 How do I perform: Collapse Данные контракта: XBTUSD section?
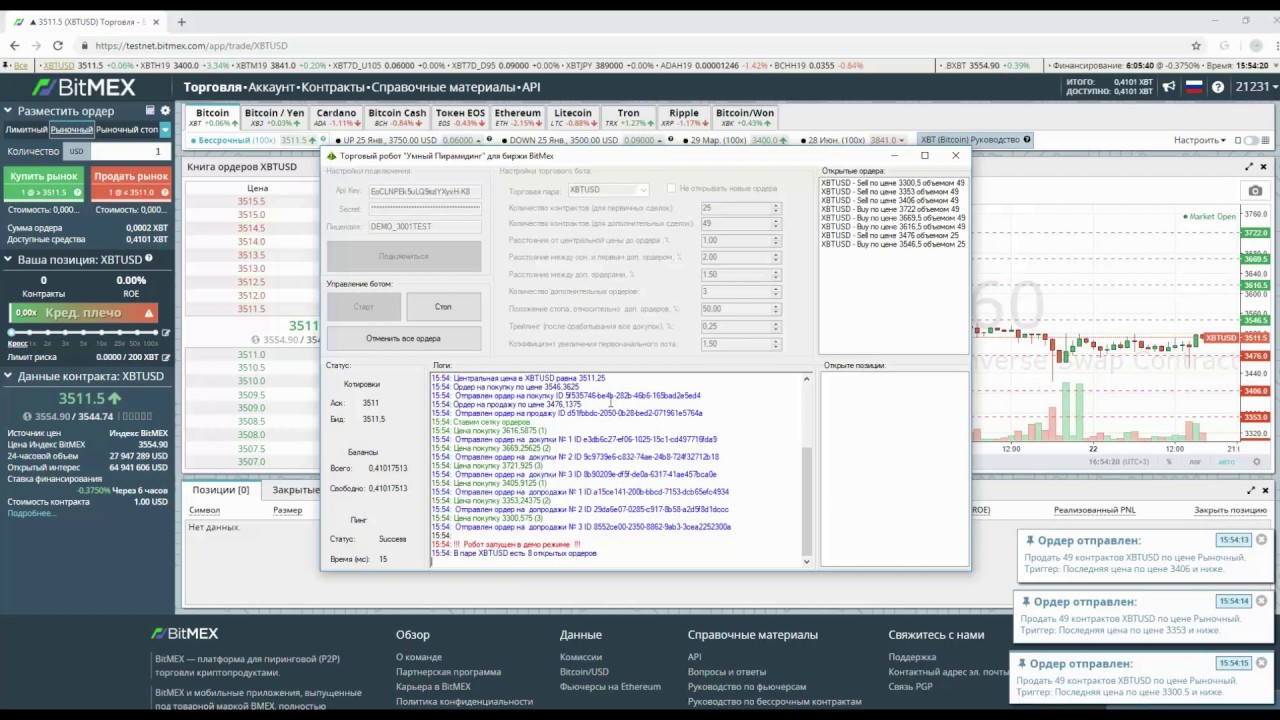(8, 376)
